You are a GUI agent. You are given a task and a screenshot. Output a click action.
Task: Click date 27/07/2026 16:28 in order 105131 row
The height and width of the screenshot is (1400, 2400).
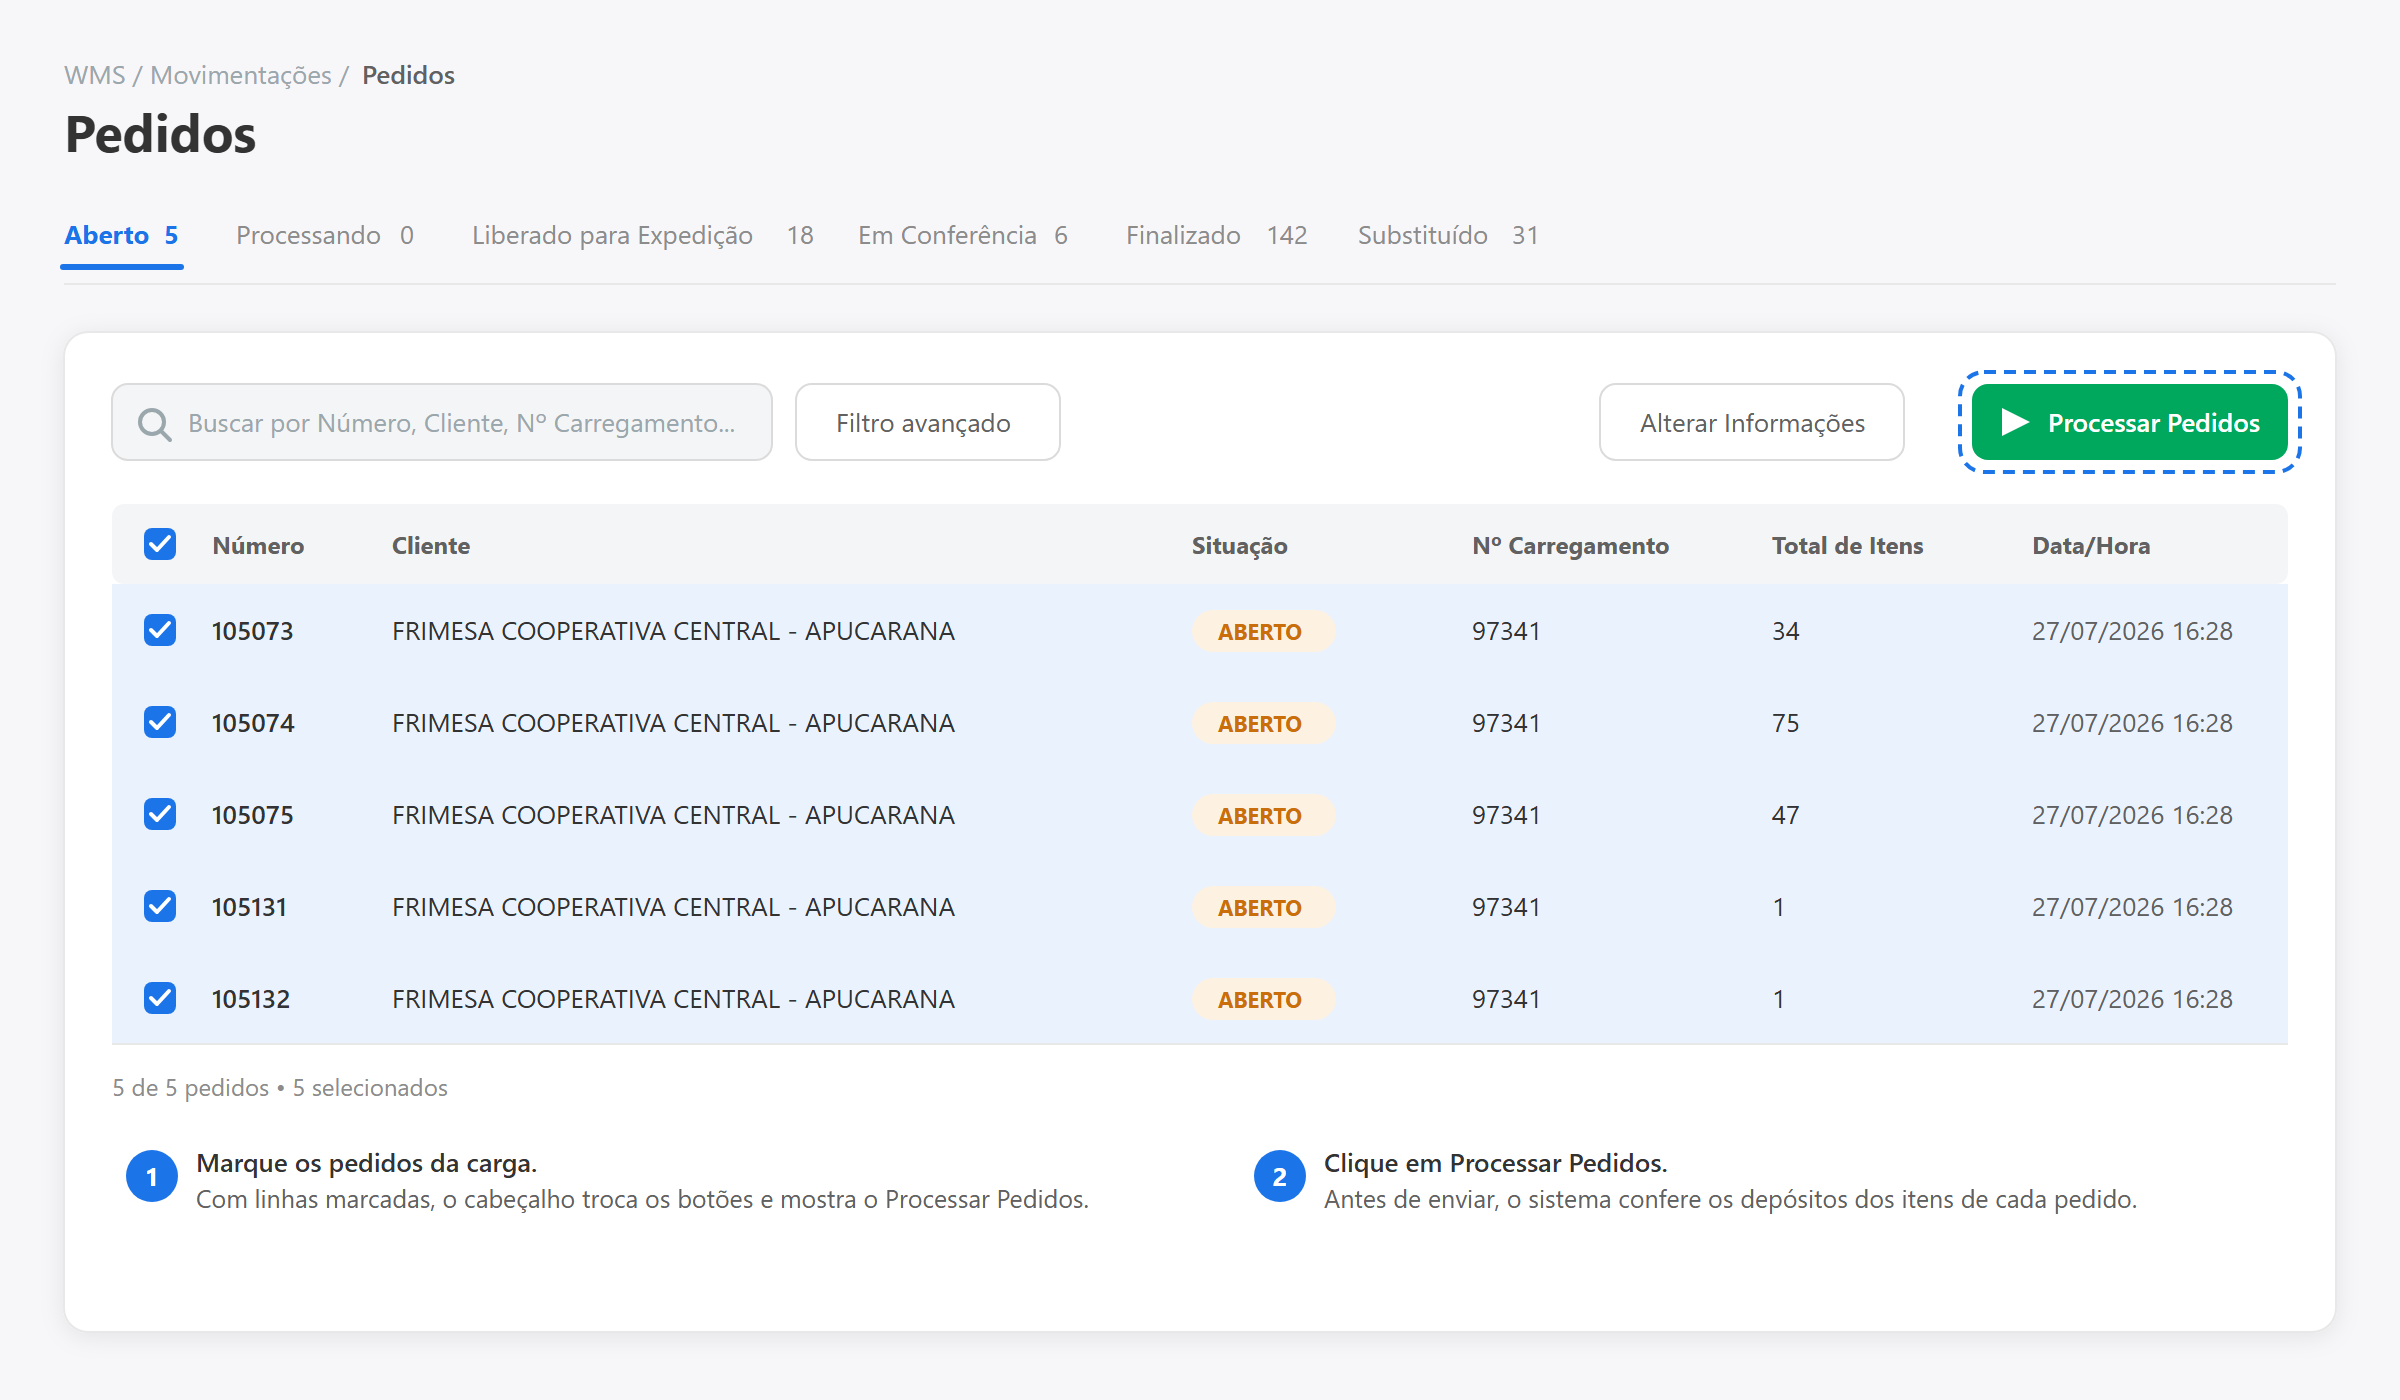coord(2132,908)
